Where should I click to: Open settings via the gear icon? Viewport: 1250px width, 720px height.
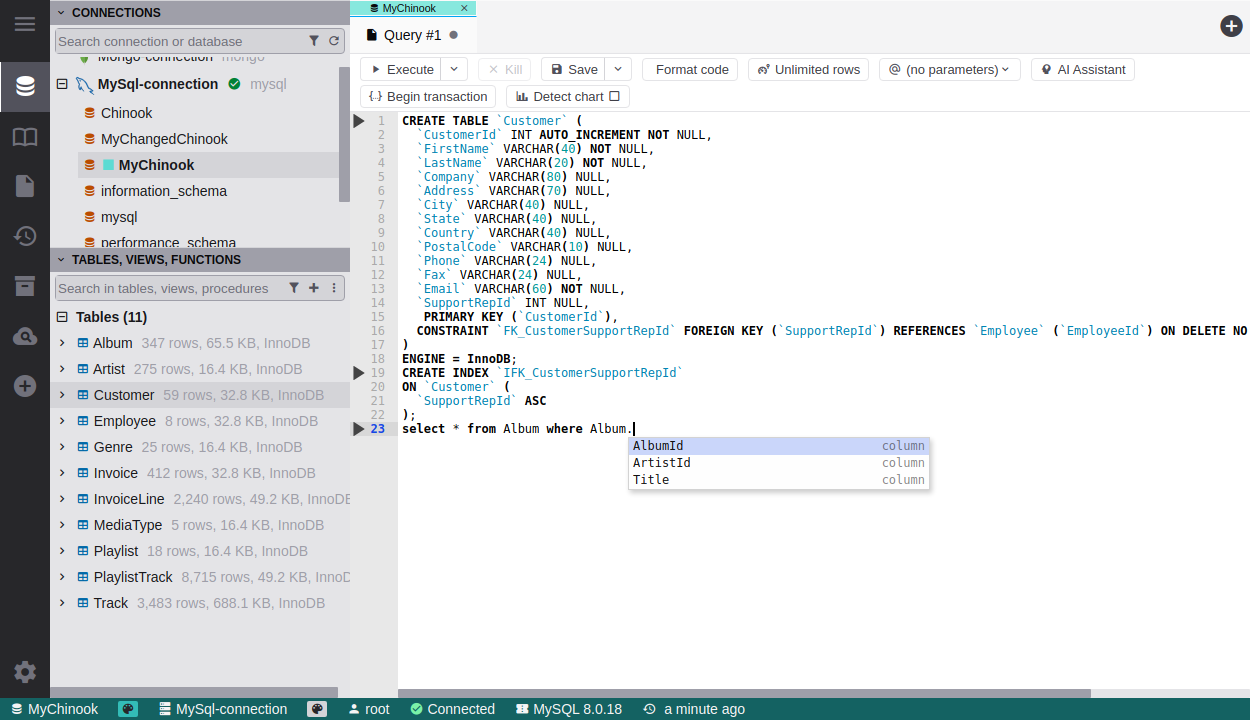click(25, 672)
